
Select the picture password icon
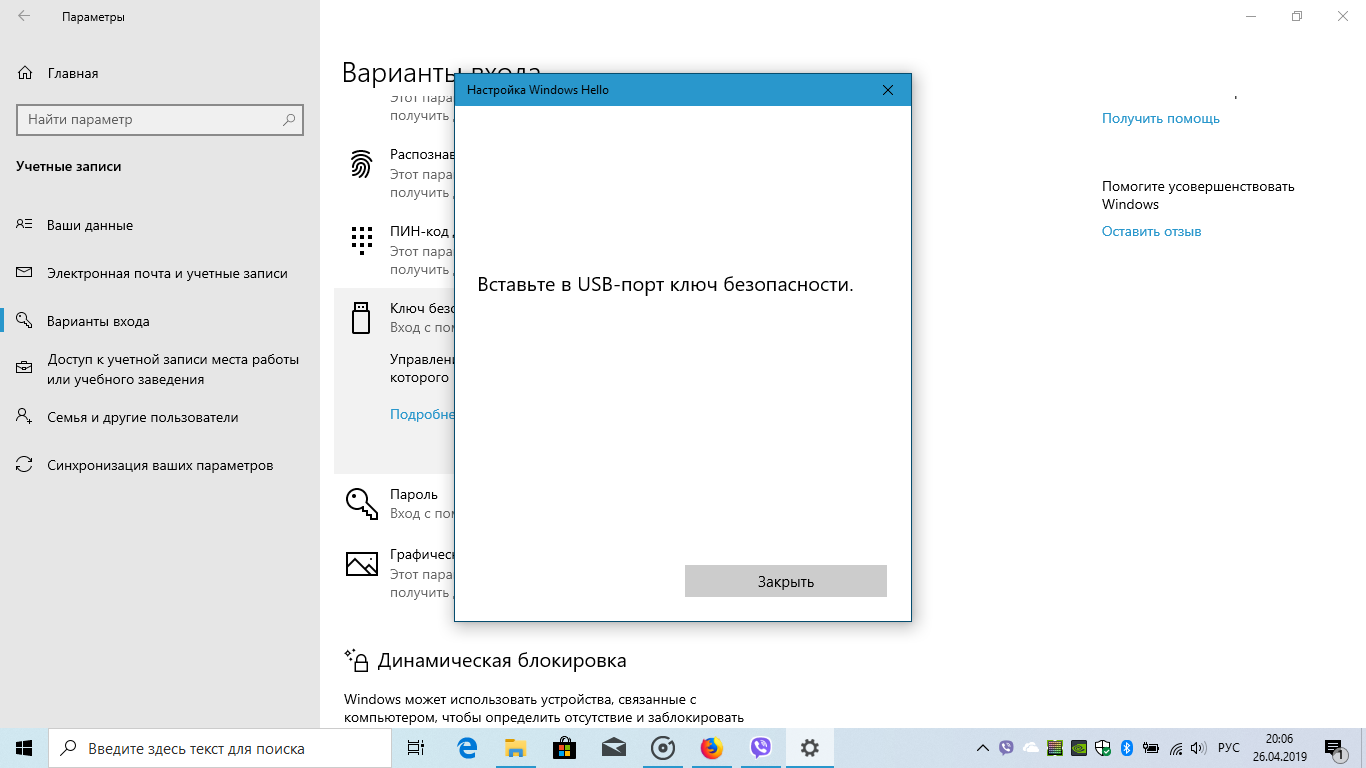pos(361,563)
